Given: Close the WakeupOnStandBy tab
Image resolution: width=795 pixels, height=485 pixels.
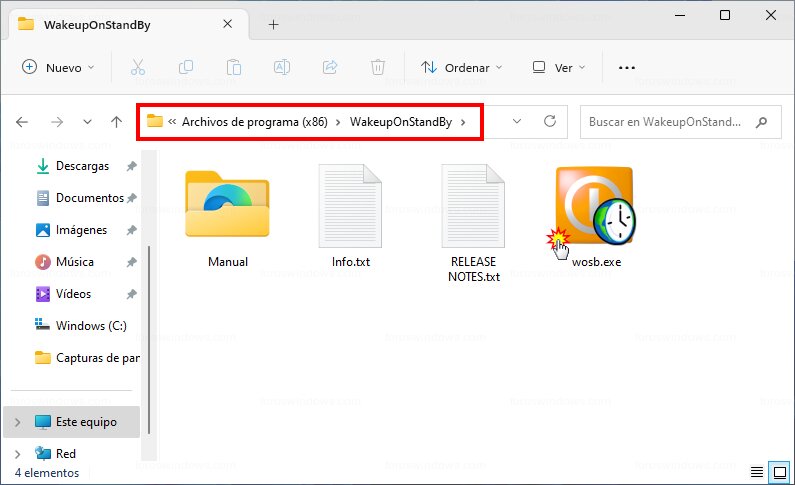Looking at the screenshot, I should pyautogui.click(x=228, y=24).
